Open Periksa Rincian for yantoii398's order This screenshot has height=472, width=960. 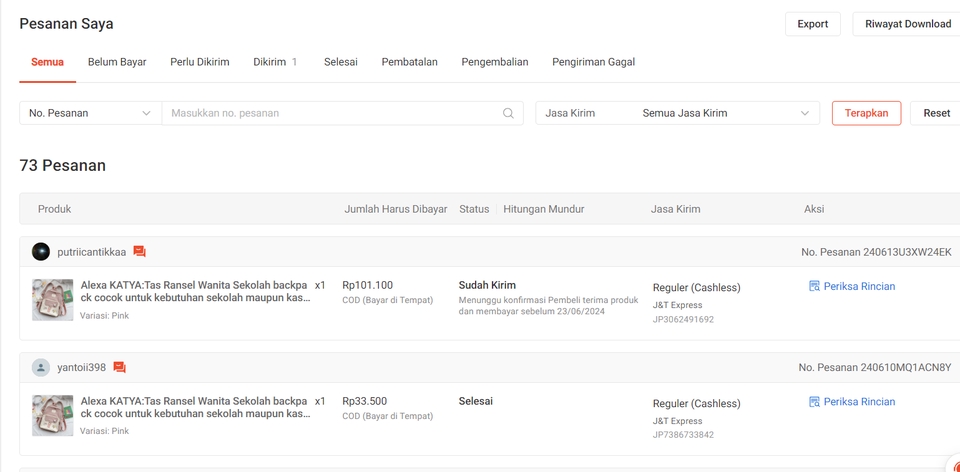coord(859,402)
